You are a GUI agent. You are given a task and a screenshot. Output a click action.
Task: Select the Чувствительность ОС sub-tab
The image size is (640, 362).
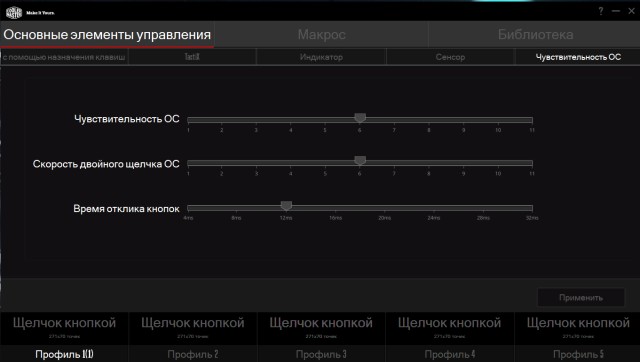click(578, 57)
